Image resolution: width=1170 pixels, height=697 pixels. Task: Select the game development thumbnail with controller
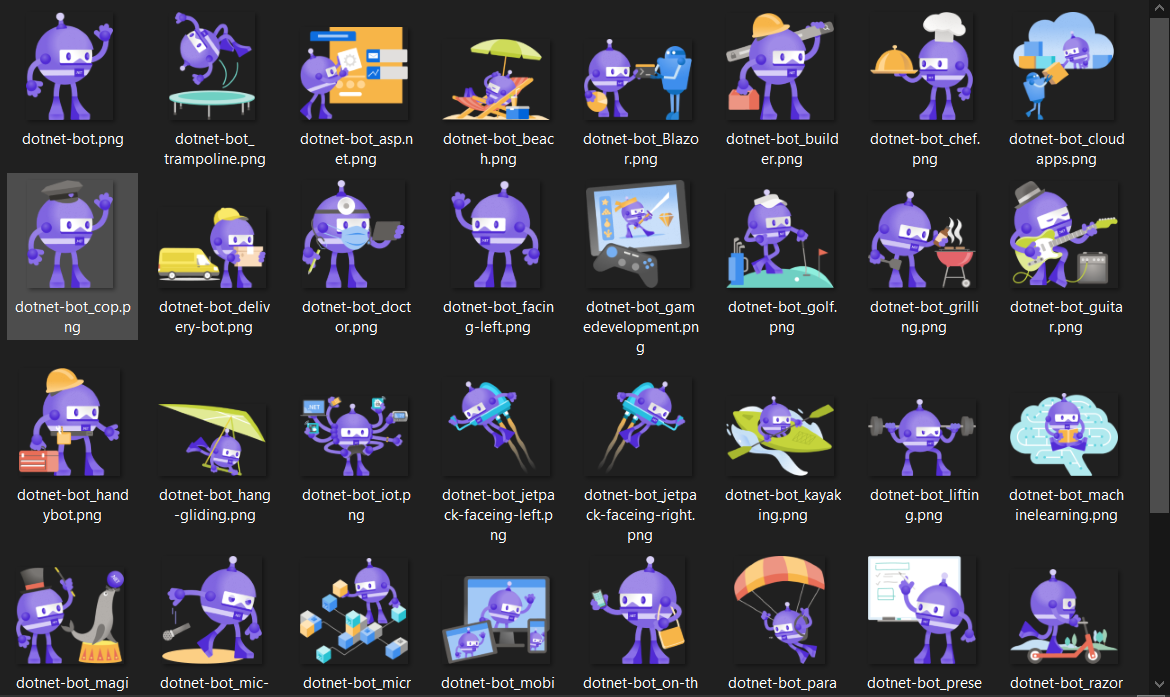click(639, 234)
